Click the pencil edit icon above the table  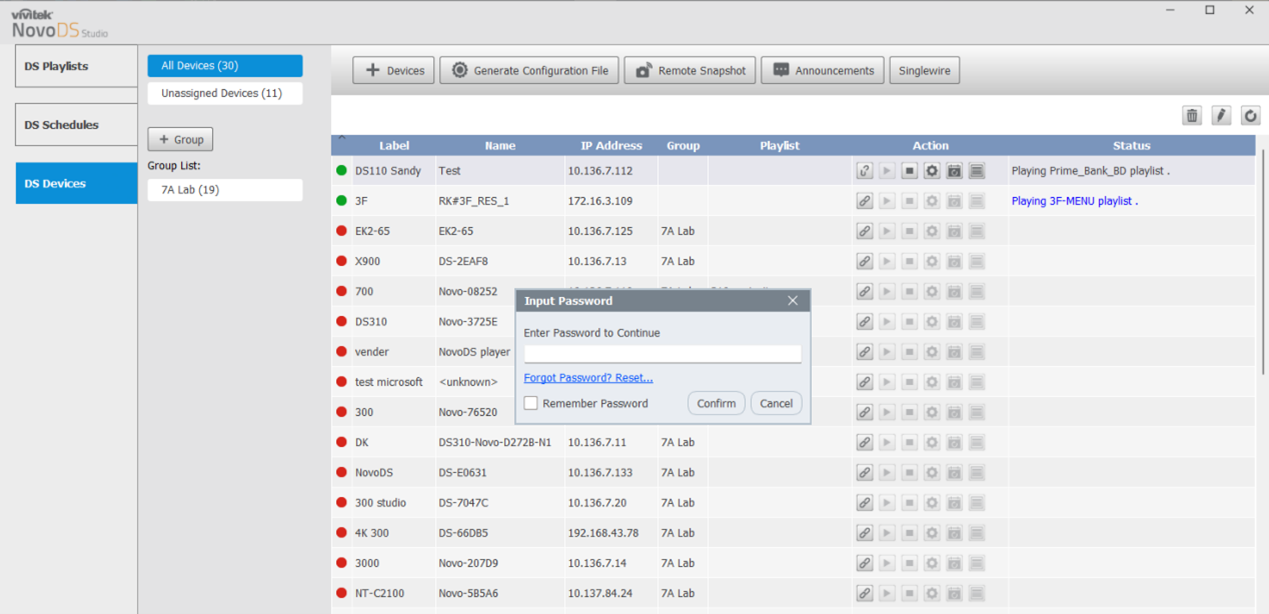(x=1221, y=116)
